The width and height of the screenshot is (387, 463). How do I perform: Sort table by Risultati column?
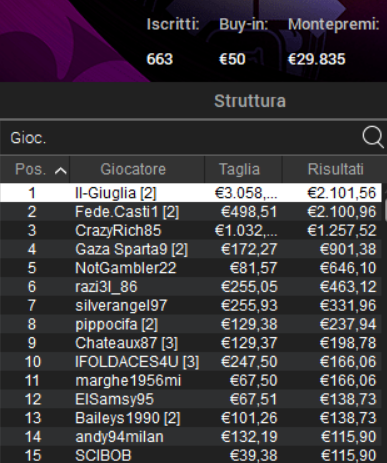tap(335, 169)
